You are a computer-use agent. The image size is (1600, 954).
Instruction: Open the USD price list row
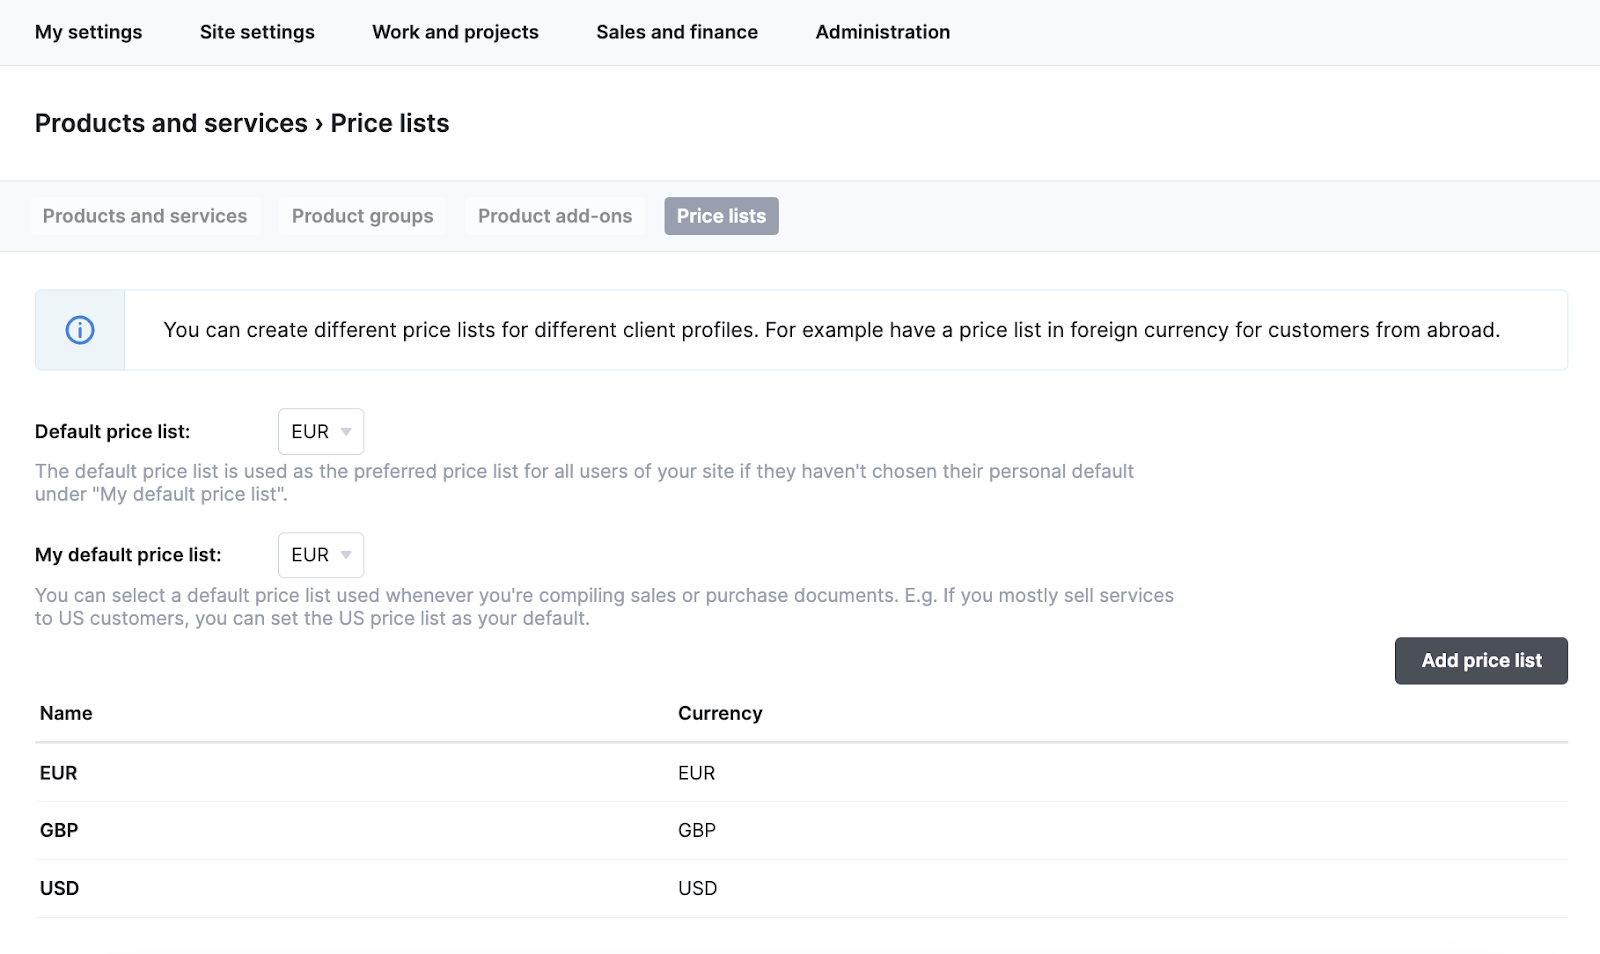(x=801, y=889)
